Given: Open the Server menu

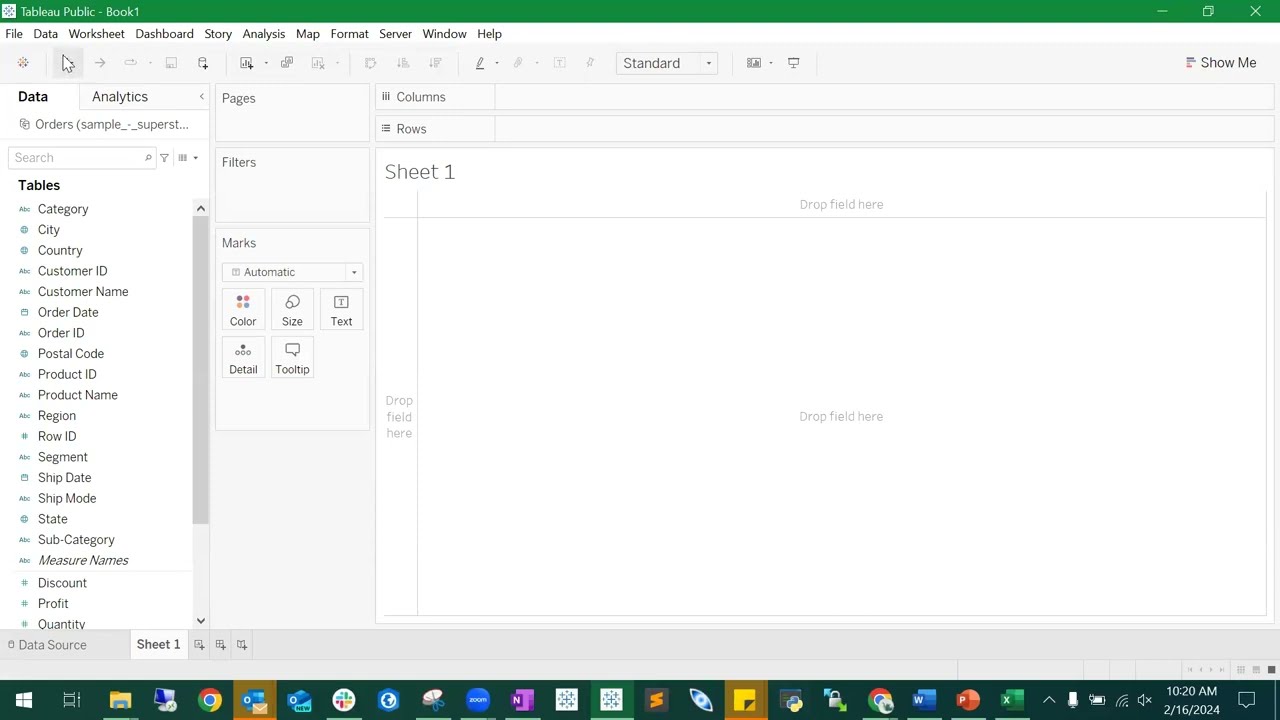Looking at the screenshot, I should tap(395, 34).
